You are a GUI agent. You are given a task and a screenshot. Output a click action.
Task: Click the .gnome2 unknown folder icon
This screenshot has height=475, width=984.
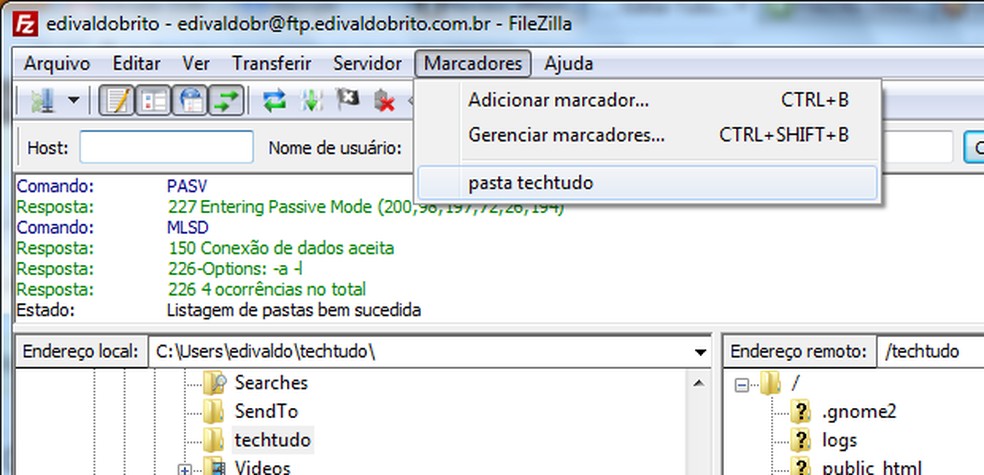(801, 411)
